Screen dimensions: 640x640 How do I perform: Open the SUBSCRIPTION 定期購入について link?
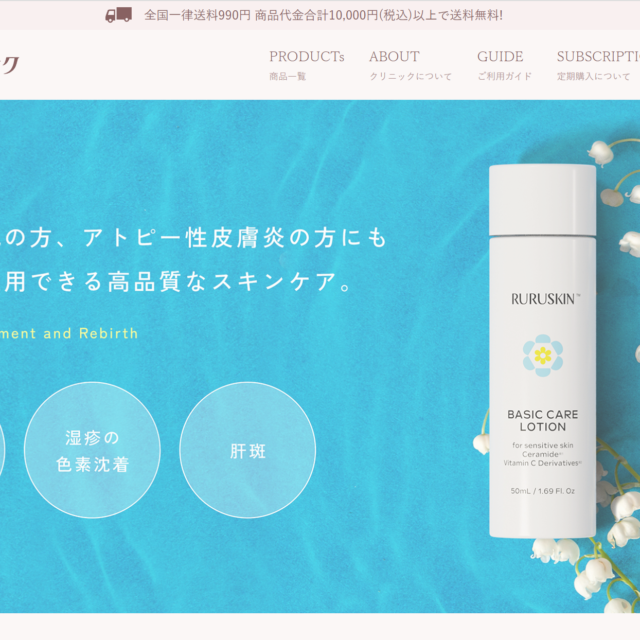click(x=598, y=65)
